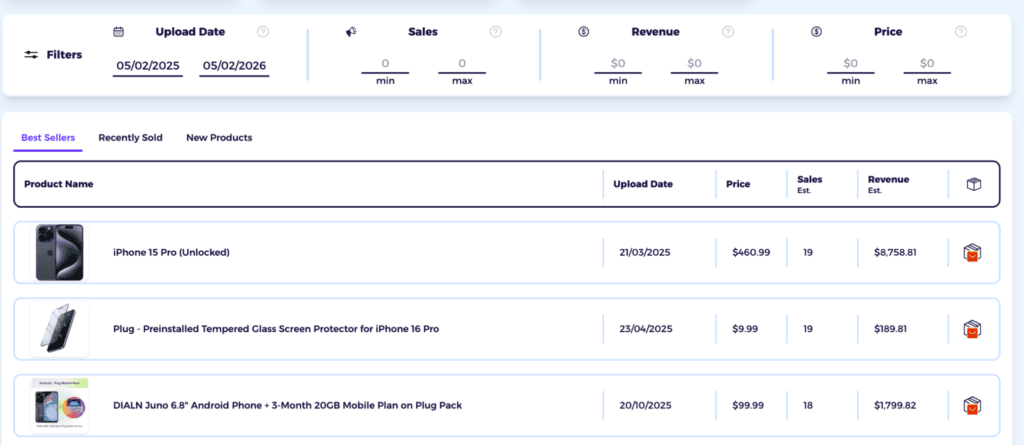Open the iPhone 15 Pro (Unlocked) product name
The height and width of the screenshot is (445, 1024).
[171, 253]
